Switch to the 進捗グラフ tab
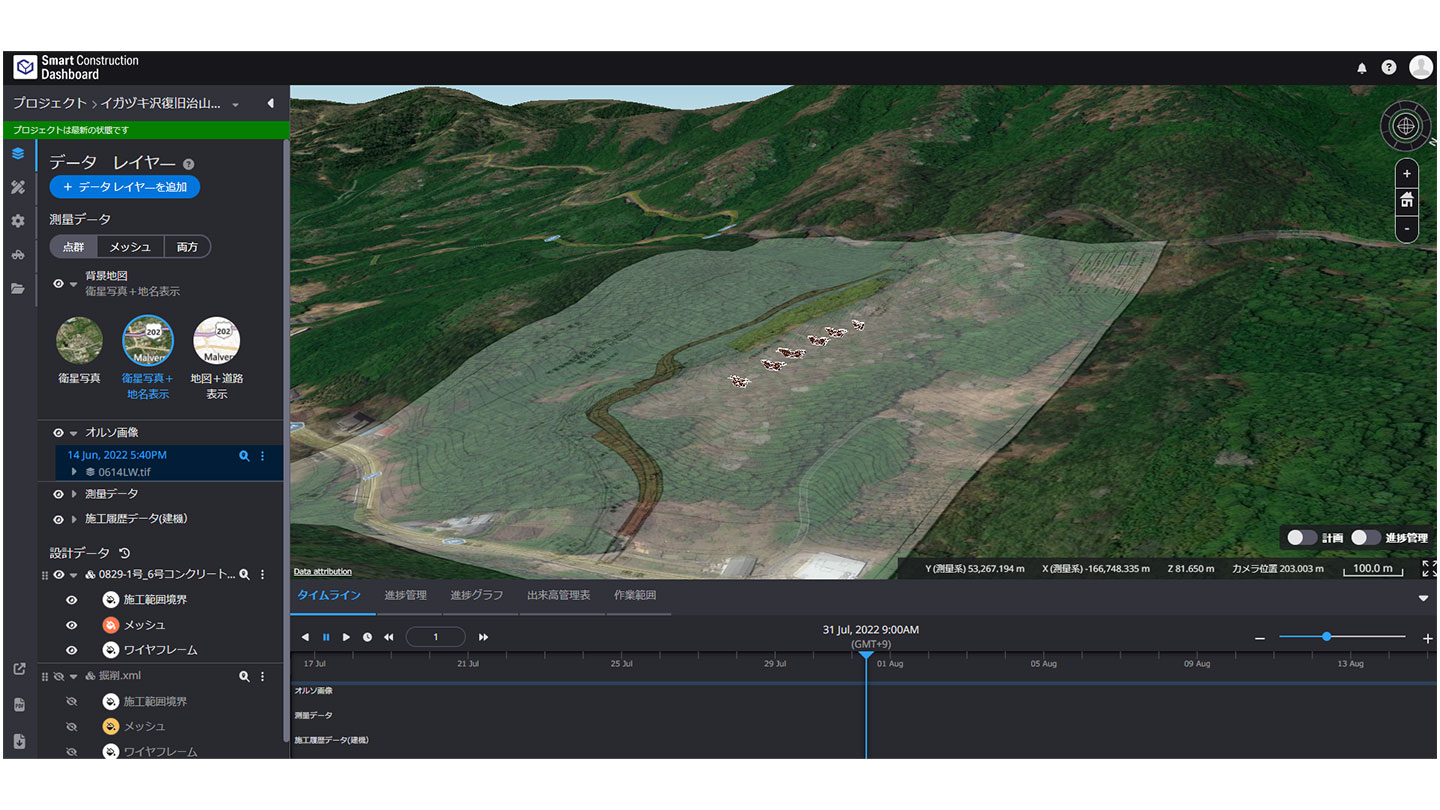The width and height of the screenshot is (1440, 810). click(x=476, y=596)
